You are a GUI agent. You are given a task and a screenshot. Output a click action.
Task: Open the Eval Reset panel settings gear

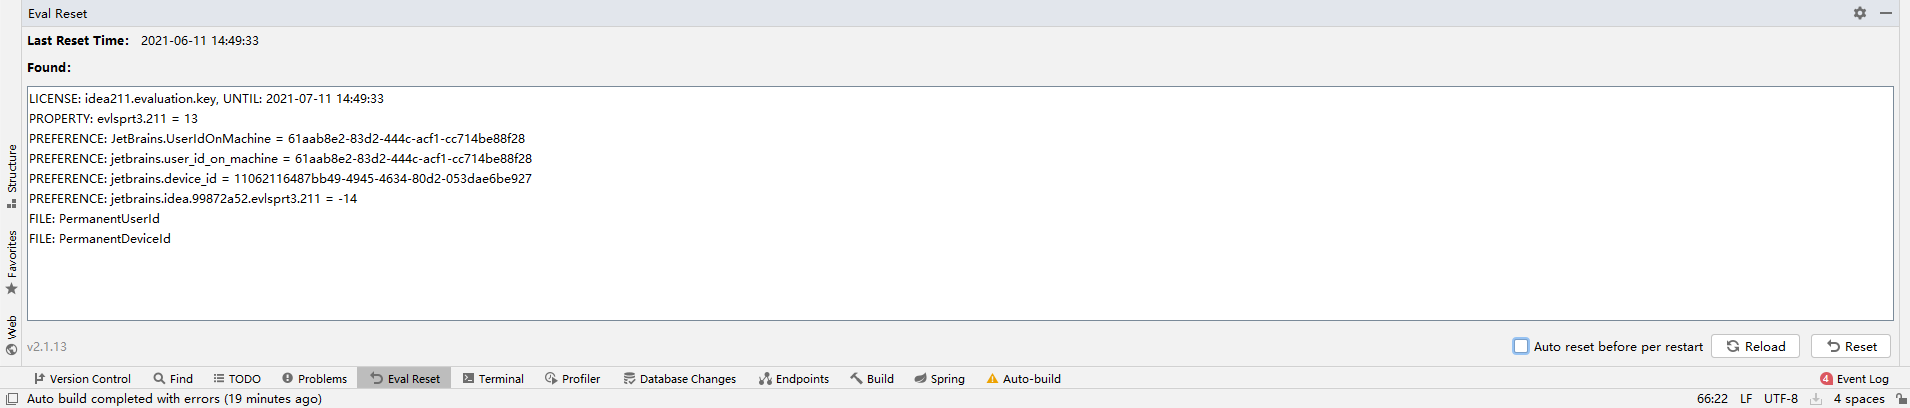click(1859, 13)
